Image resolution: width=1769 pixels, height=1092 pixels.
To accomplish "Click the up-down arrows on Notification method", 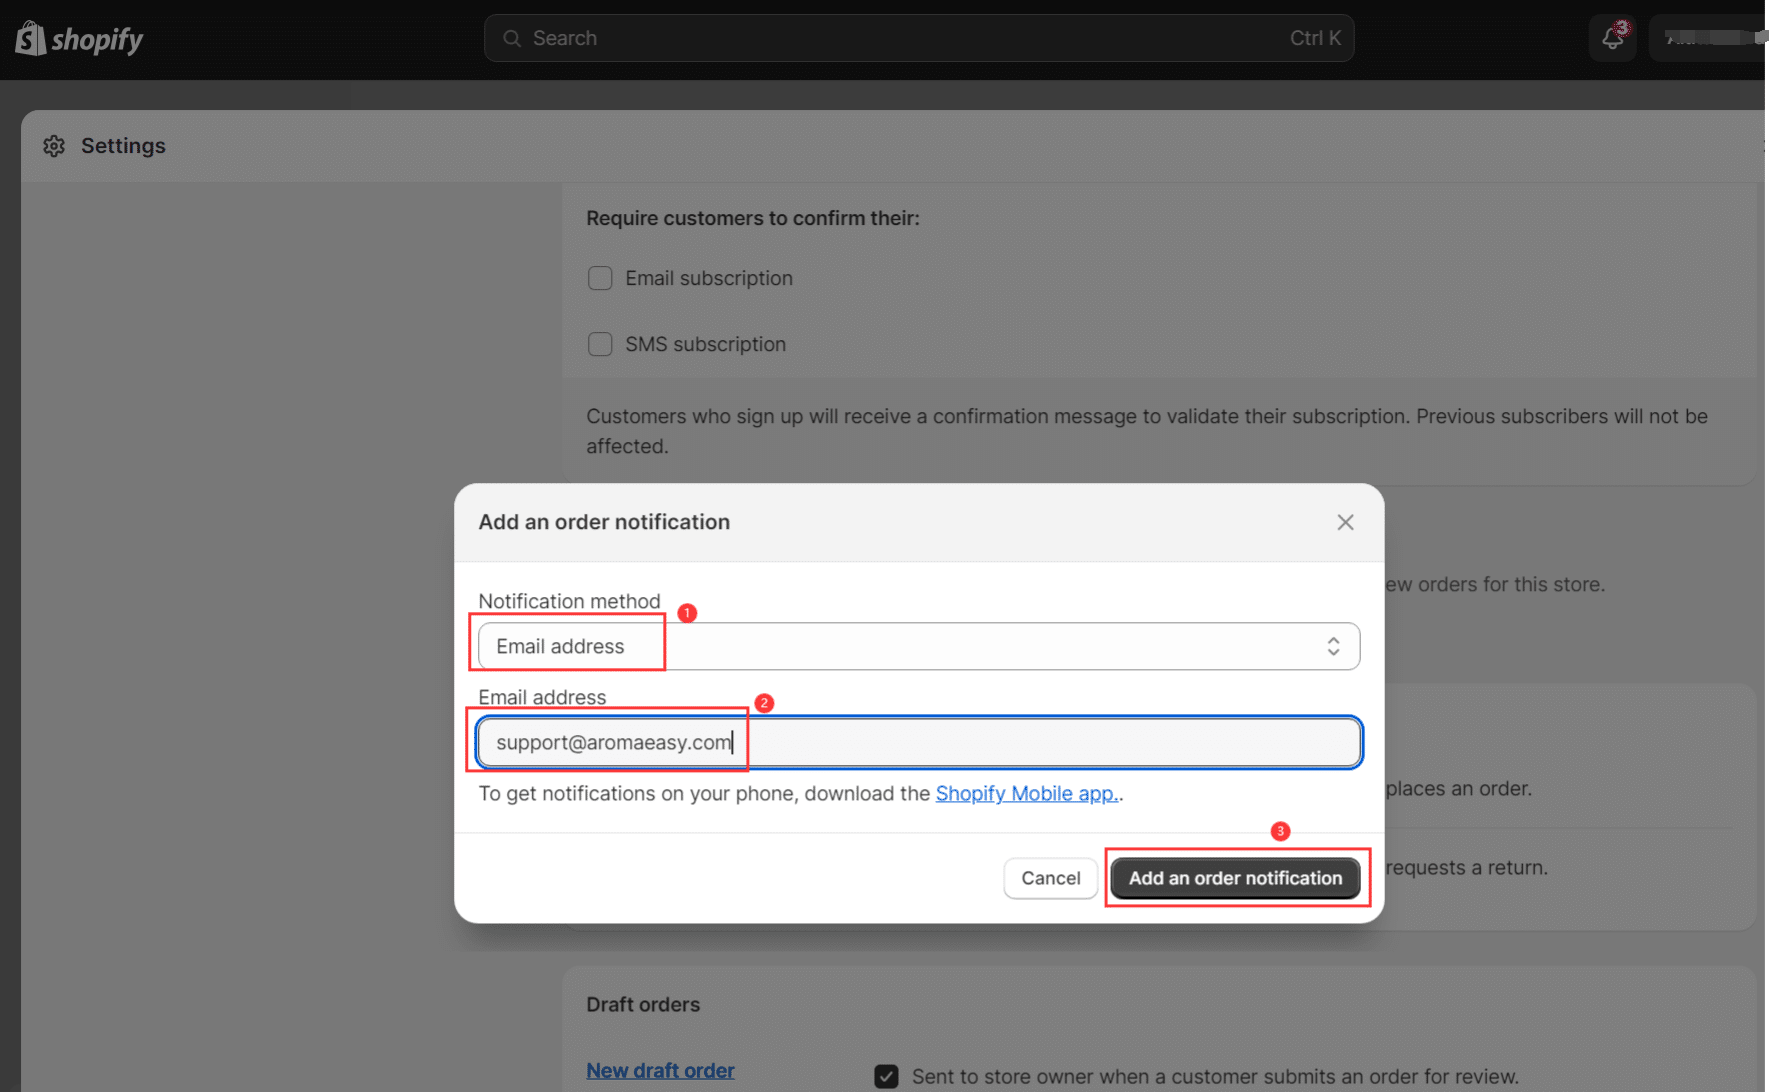I will pyautogui.click(x=1333, y=646).
